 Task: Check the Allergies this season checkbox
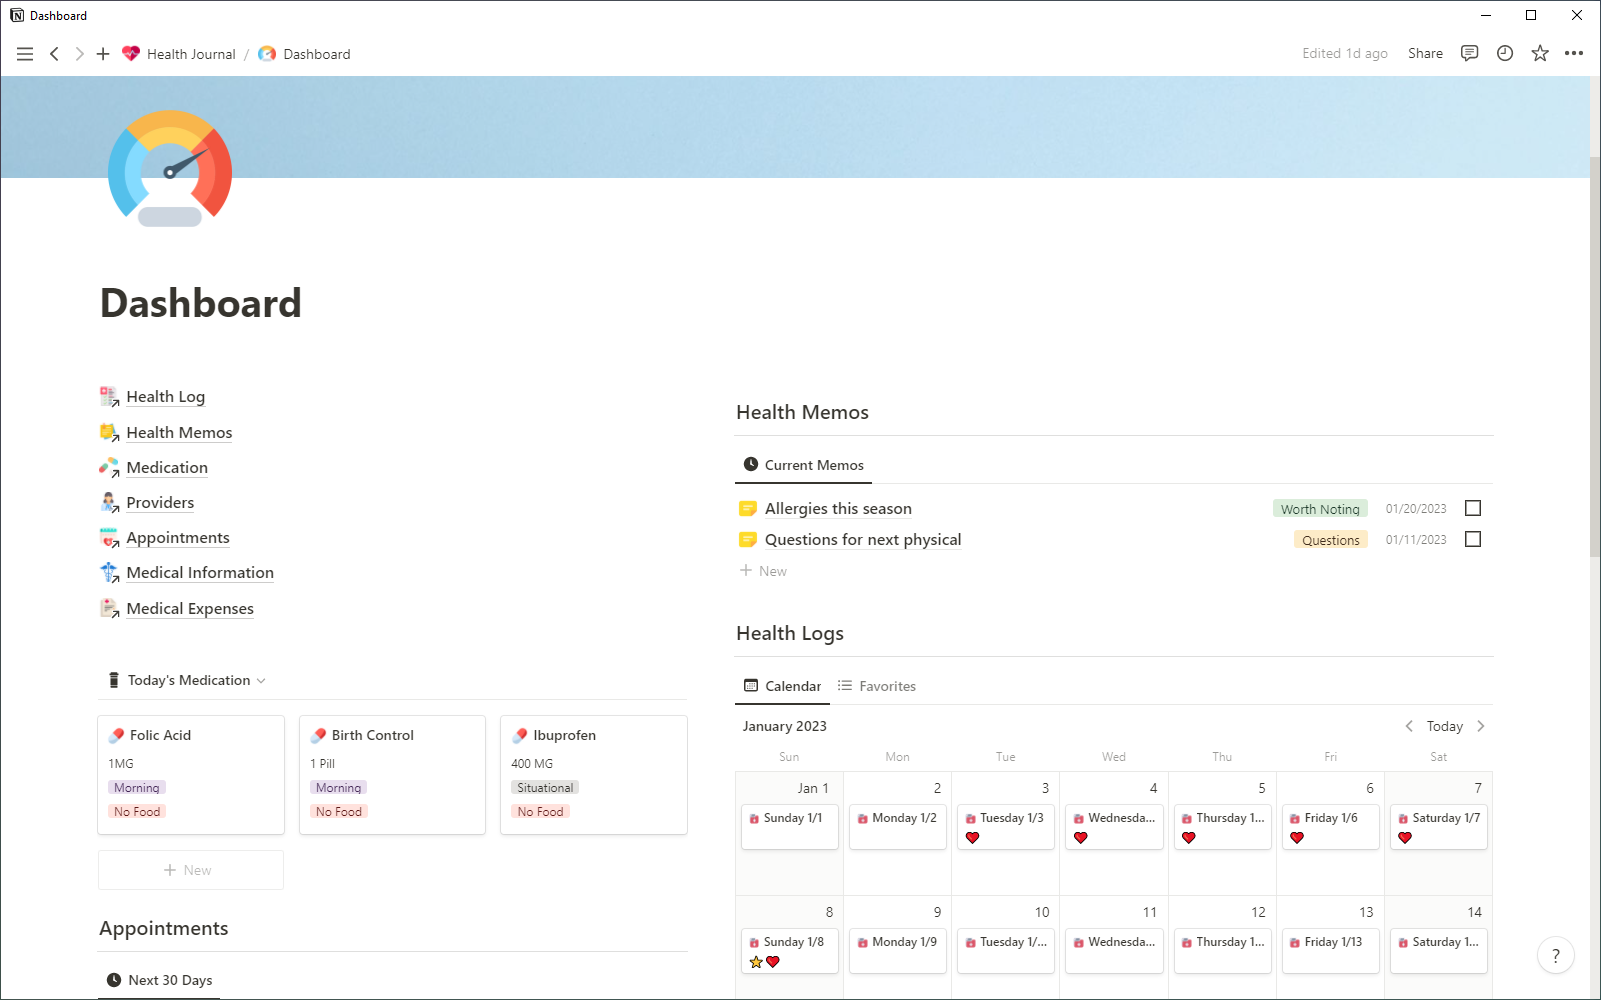[1473, 509]
